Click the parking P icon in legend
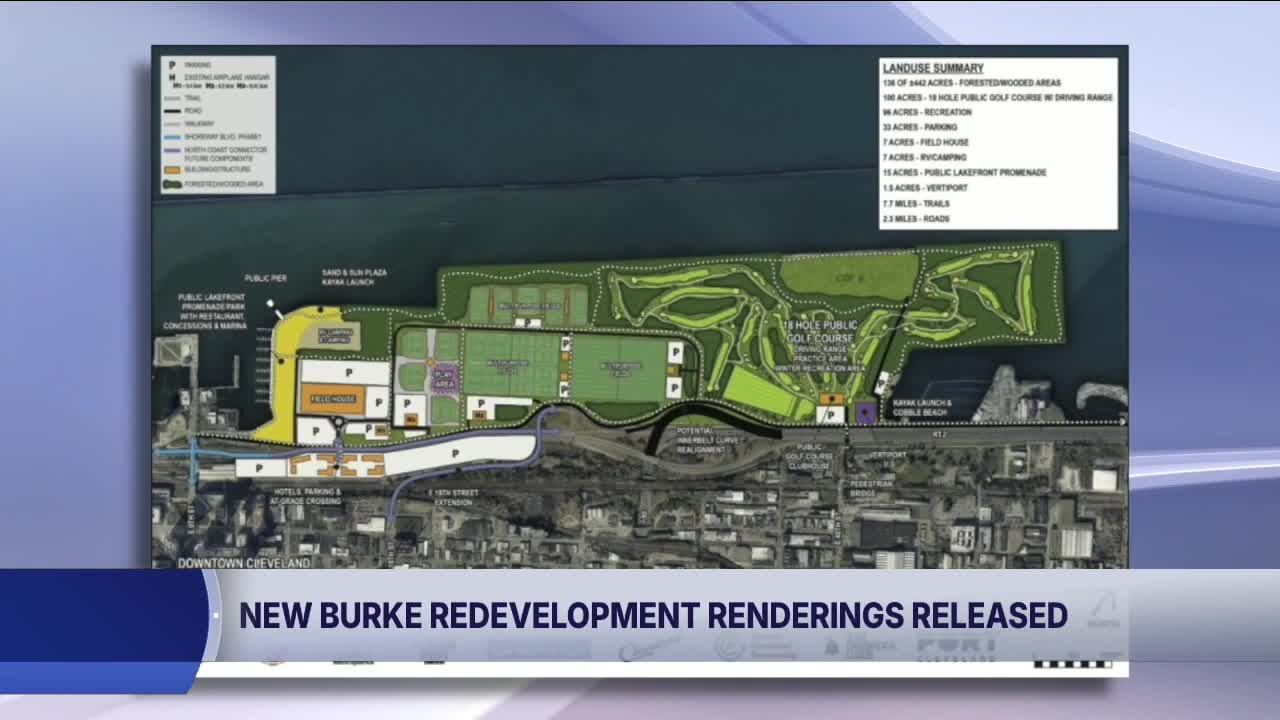1280x720 pixels. [171, 65]
